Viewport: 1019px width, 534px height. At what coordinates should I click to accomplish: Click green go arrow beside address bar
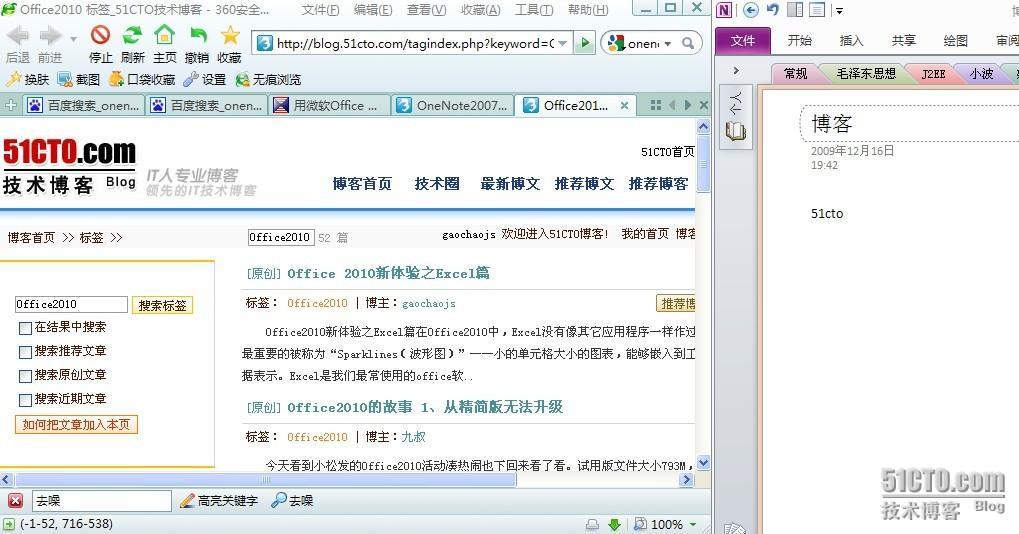click(585, 43)
